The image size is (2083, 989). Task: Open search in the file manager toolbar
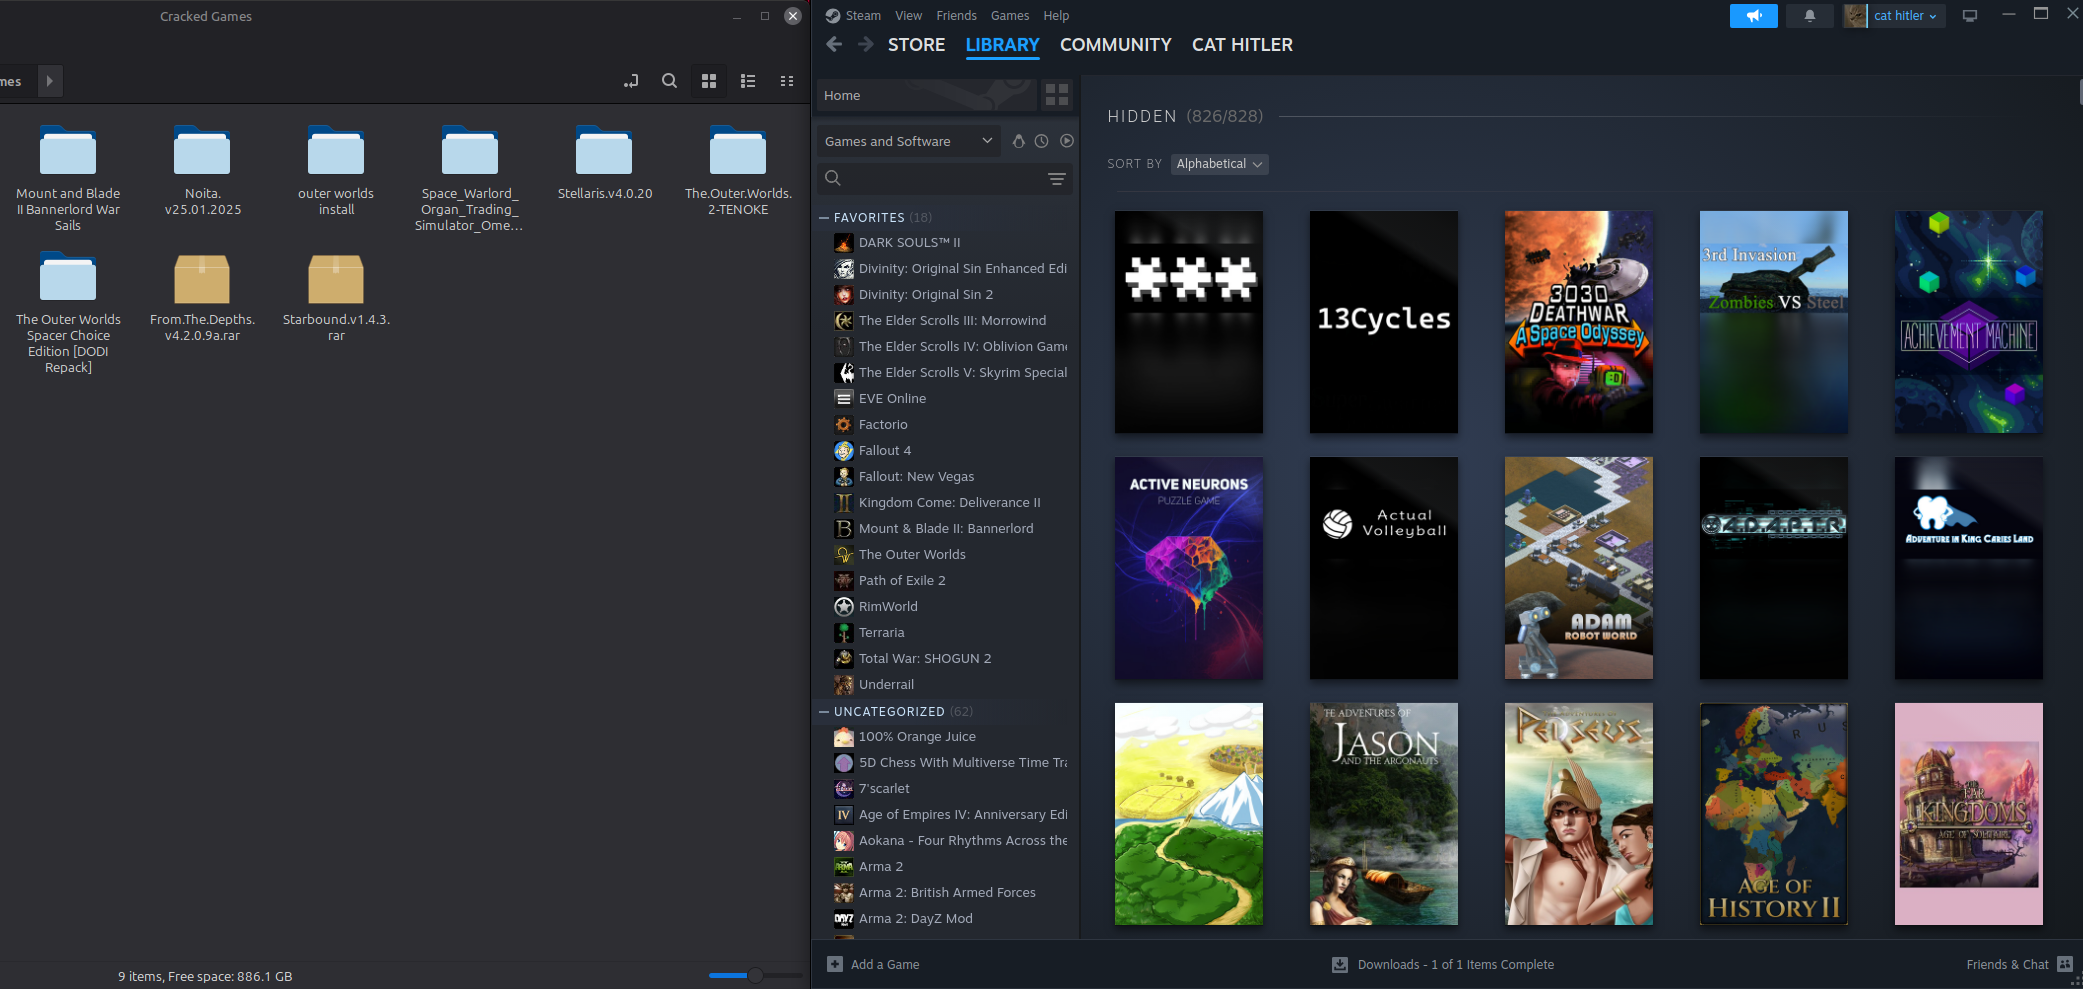[669, 81]
